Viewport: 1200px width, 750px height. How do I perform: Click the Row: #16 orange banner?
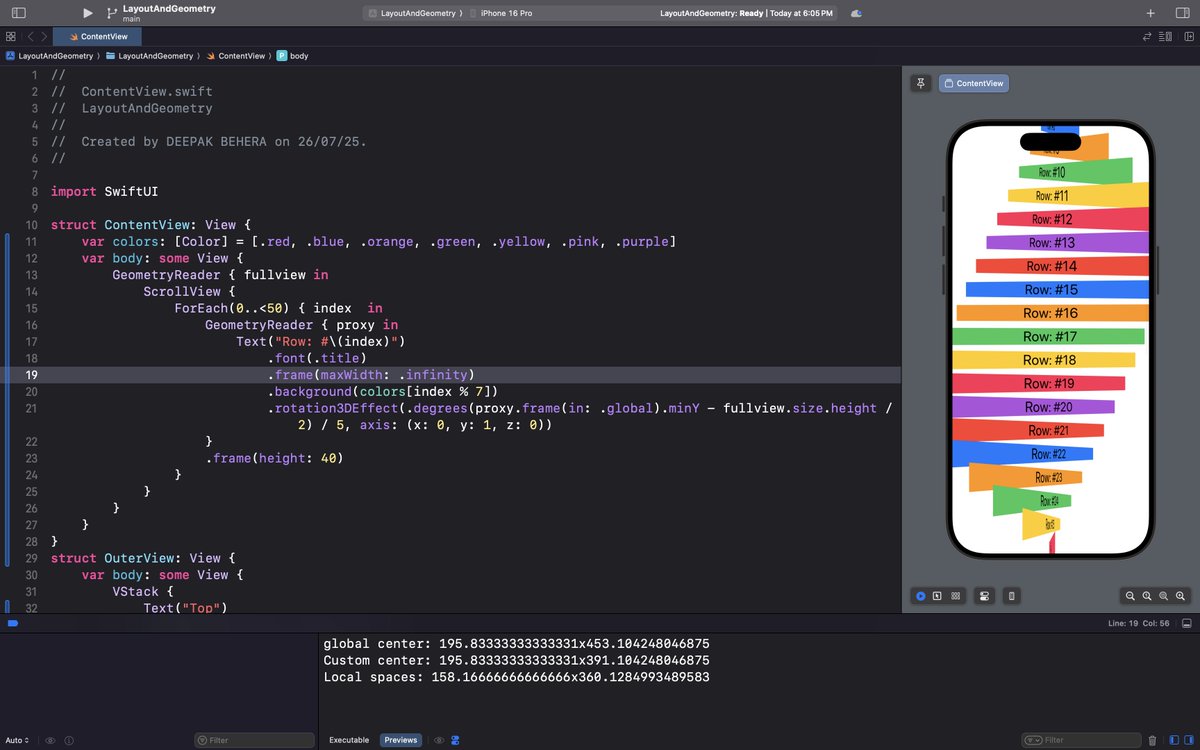1051,313
